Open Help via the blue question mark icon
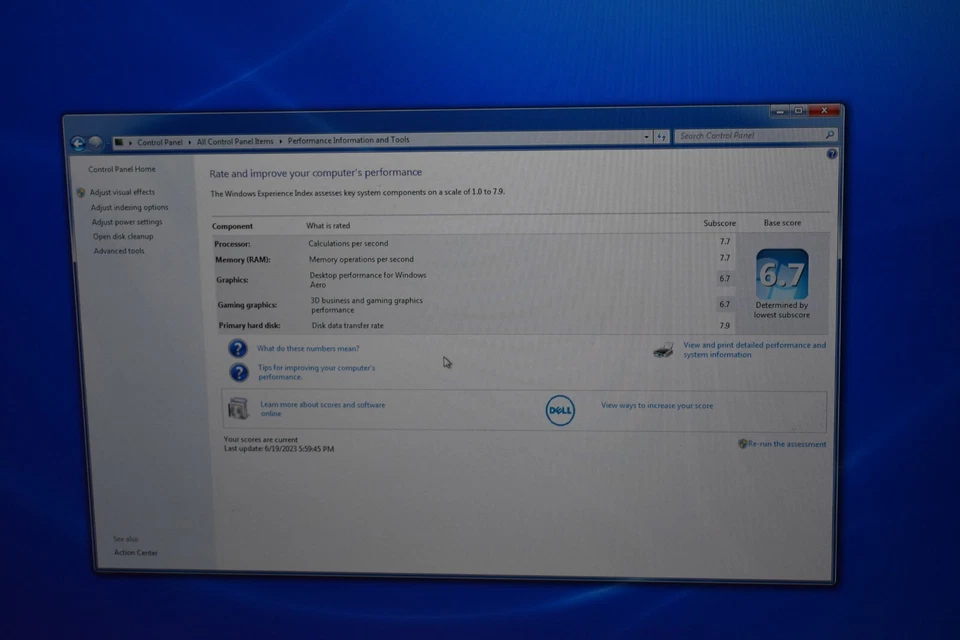 [831, 154]
